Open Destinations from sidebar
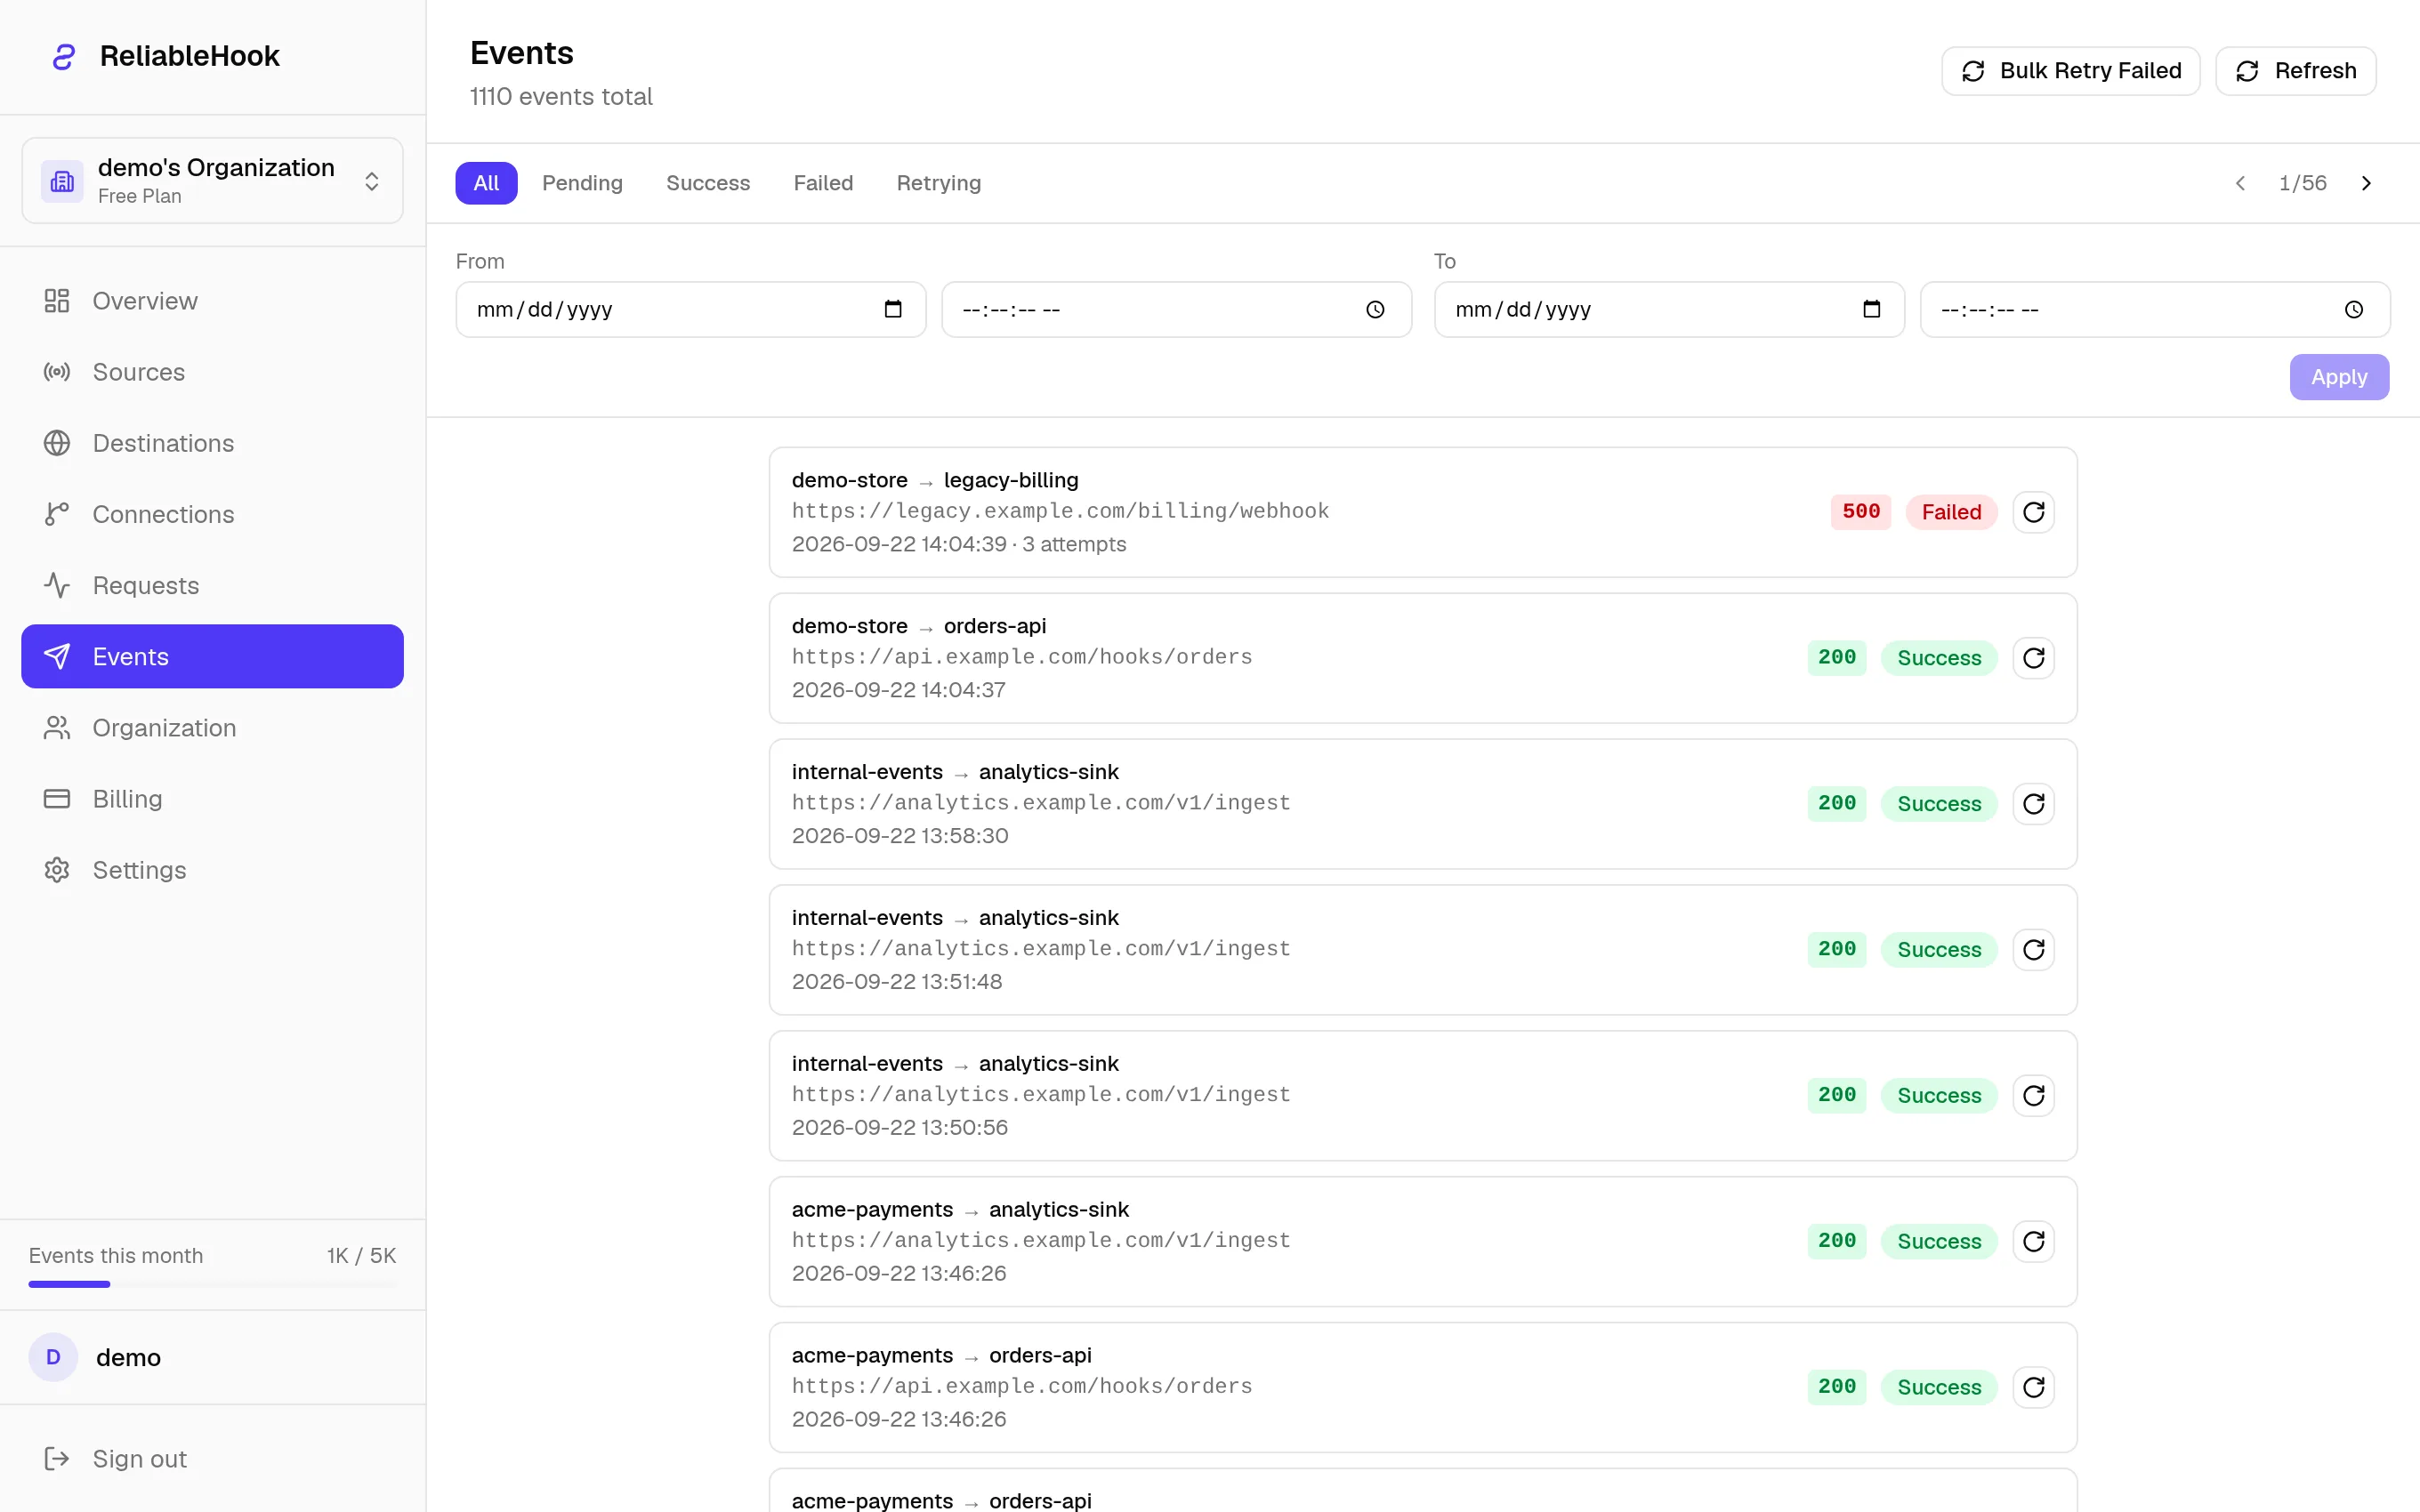Viewport: 2420px width, 1512px height. (212, 443)
